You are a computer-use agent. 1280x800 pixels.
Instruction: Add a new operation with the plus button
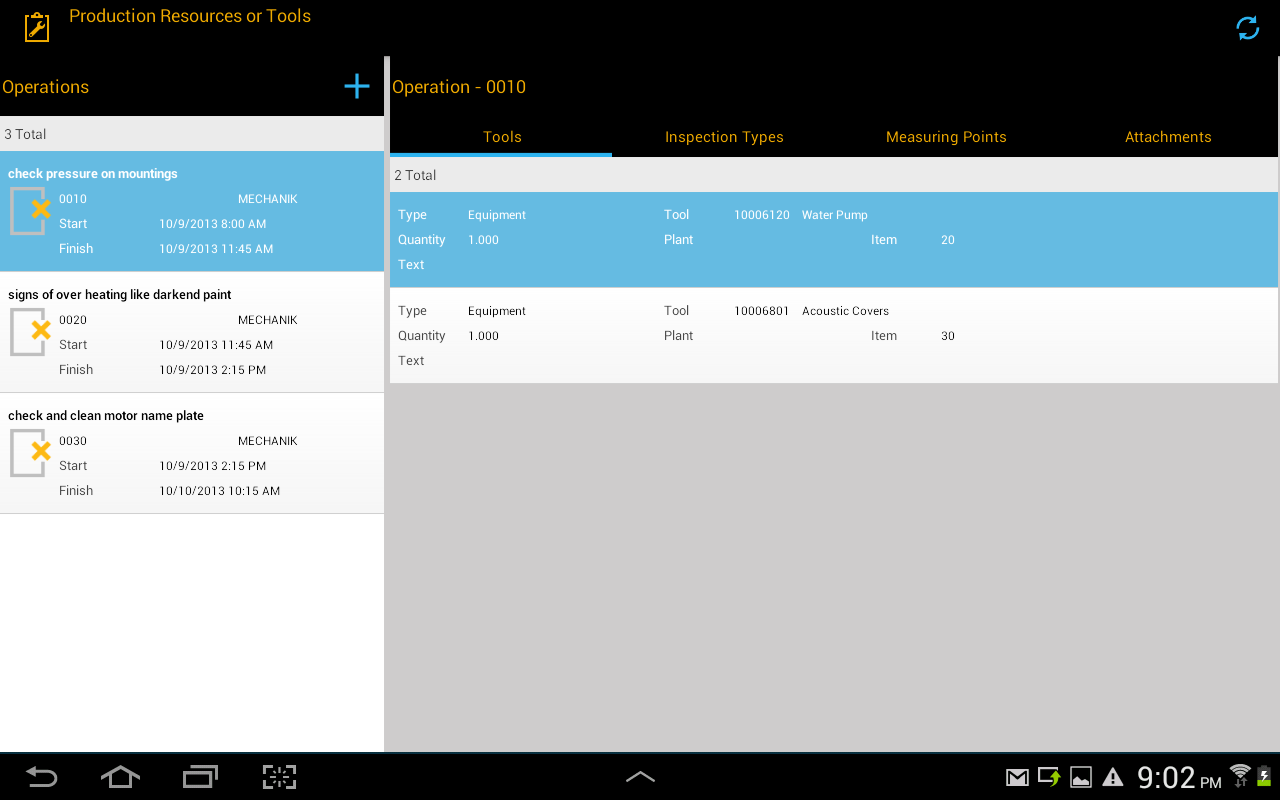pos(356,86)
